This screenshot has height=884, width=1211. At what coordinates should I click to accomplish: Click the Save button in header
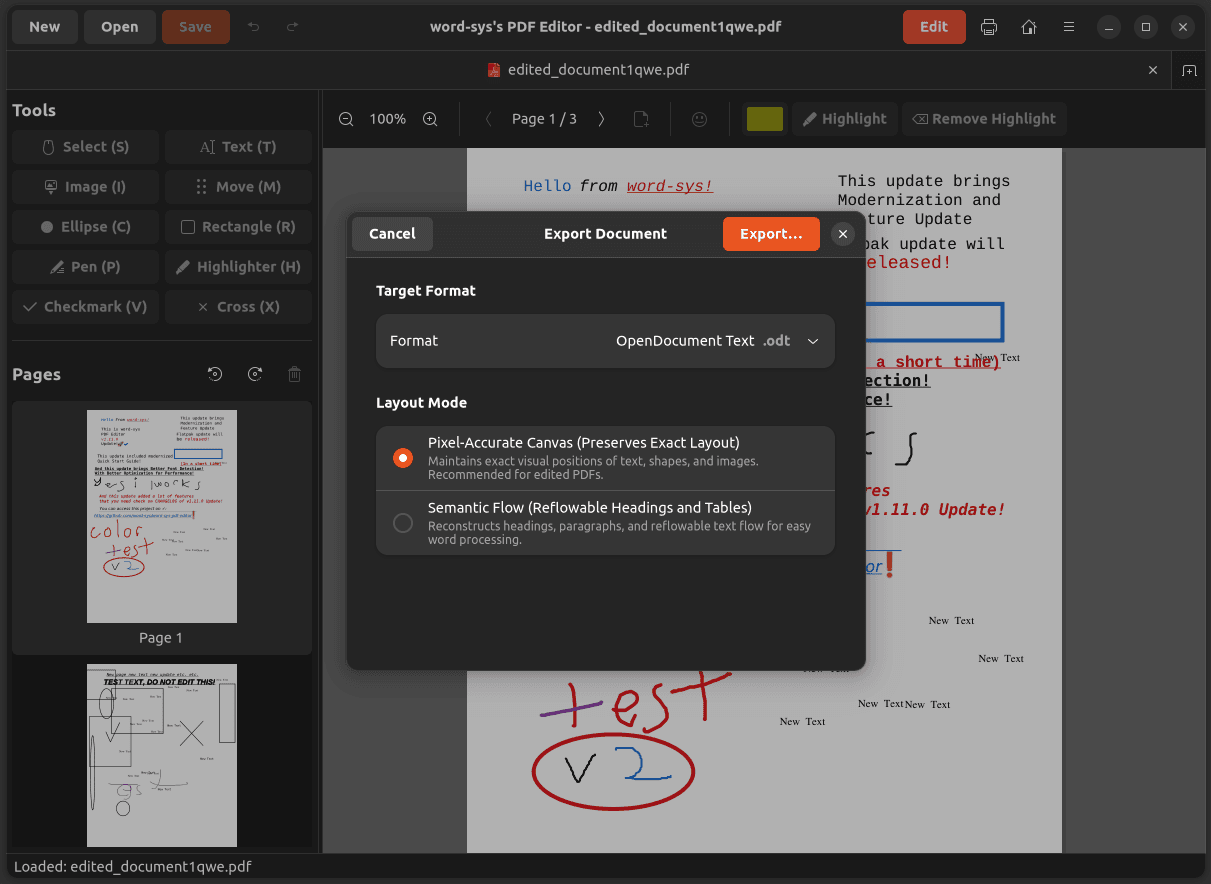click(x=195, y=27)
